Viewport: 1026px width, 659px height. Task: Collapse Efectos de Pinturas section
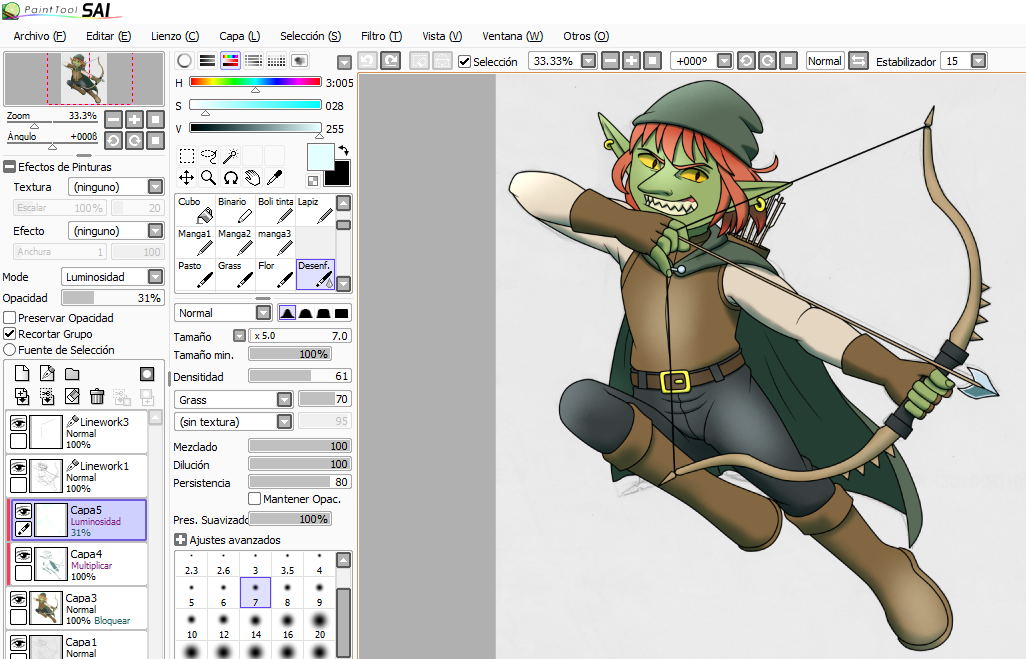tap(9, 167)
